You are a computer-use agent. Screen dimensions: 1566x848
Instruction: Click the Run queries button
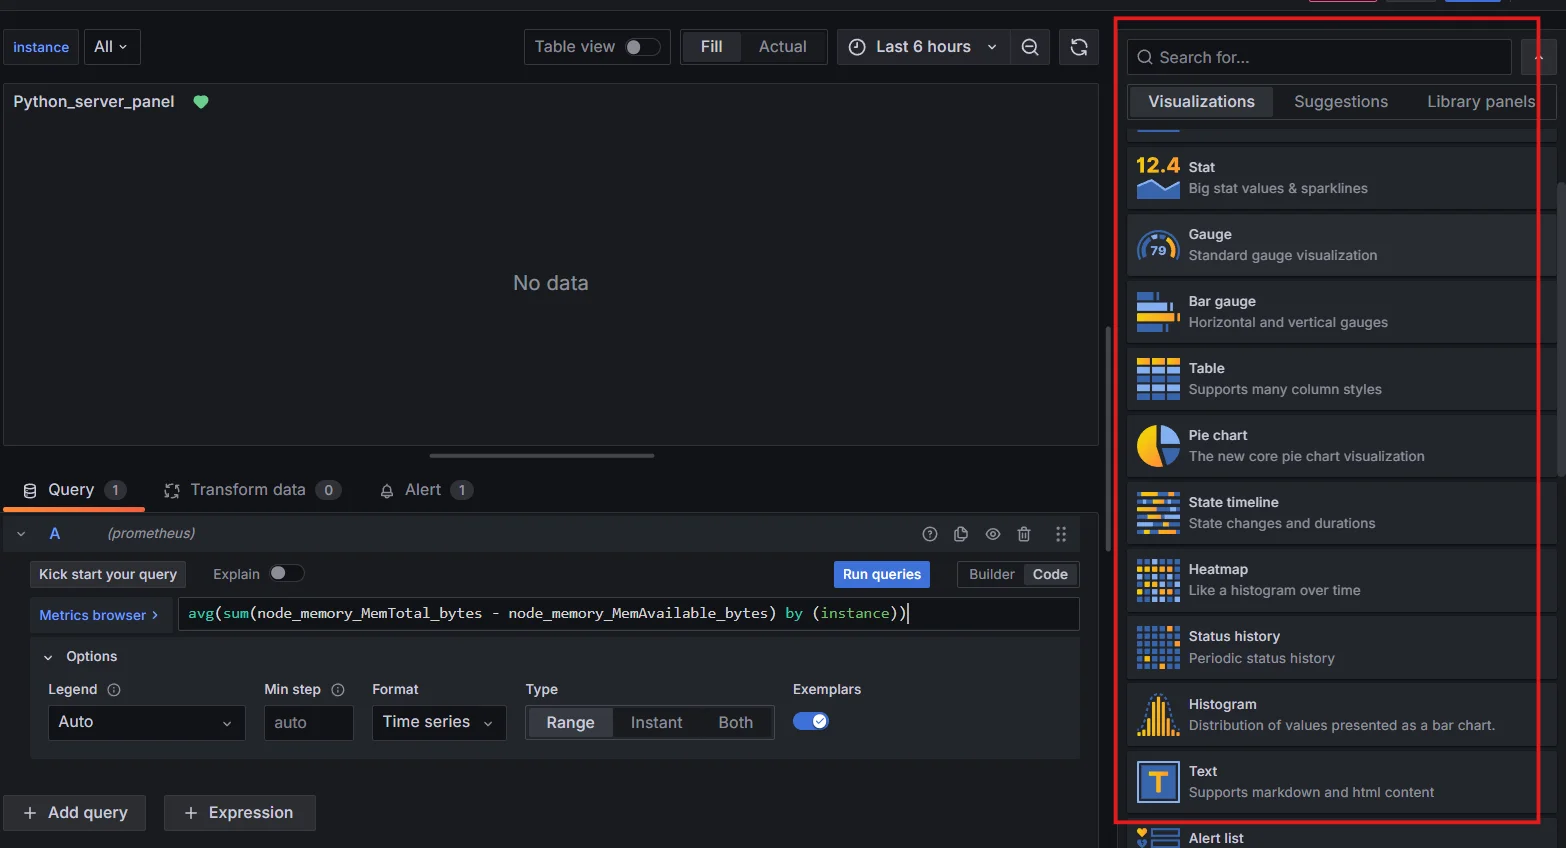click(881, 574)
